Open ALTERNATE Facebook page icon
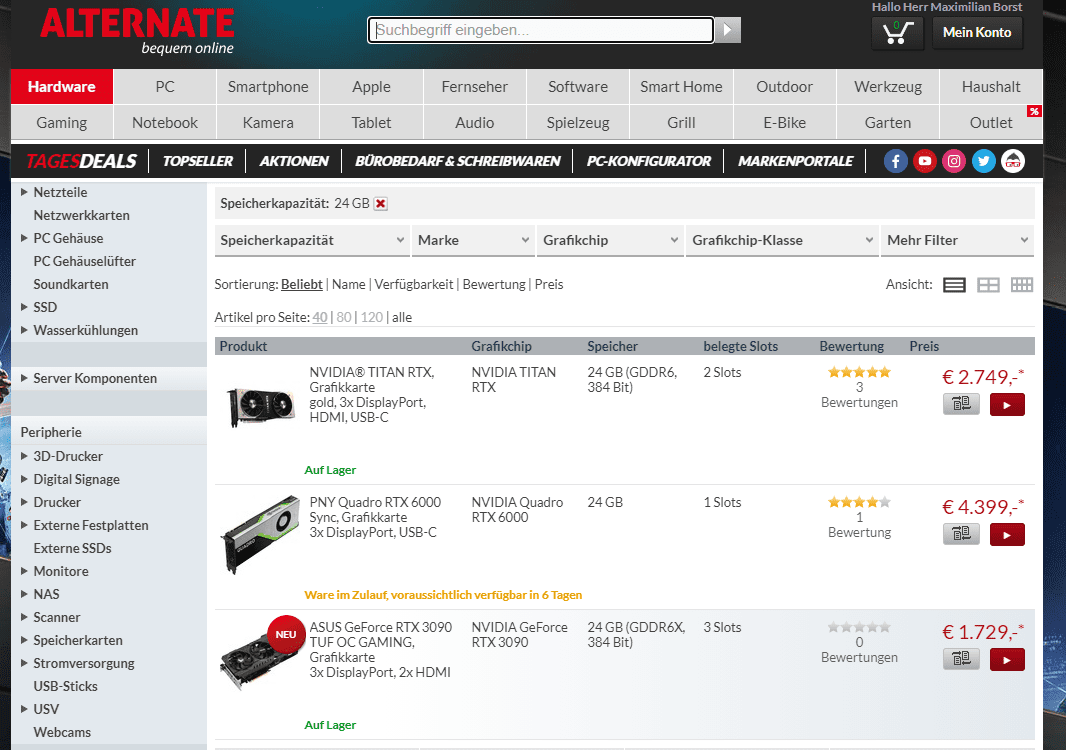Image resolution: width=1066 pixels, height=750 pixels. [895, 161]
